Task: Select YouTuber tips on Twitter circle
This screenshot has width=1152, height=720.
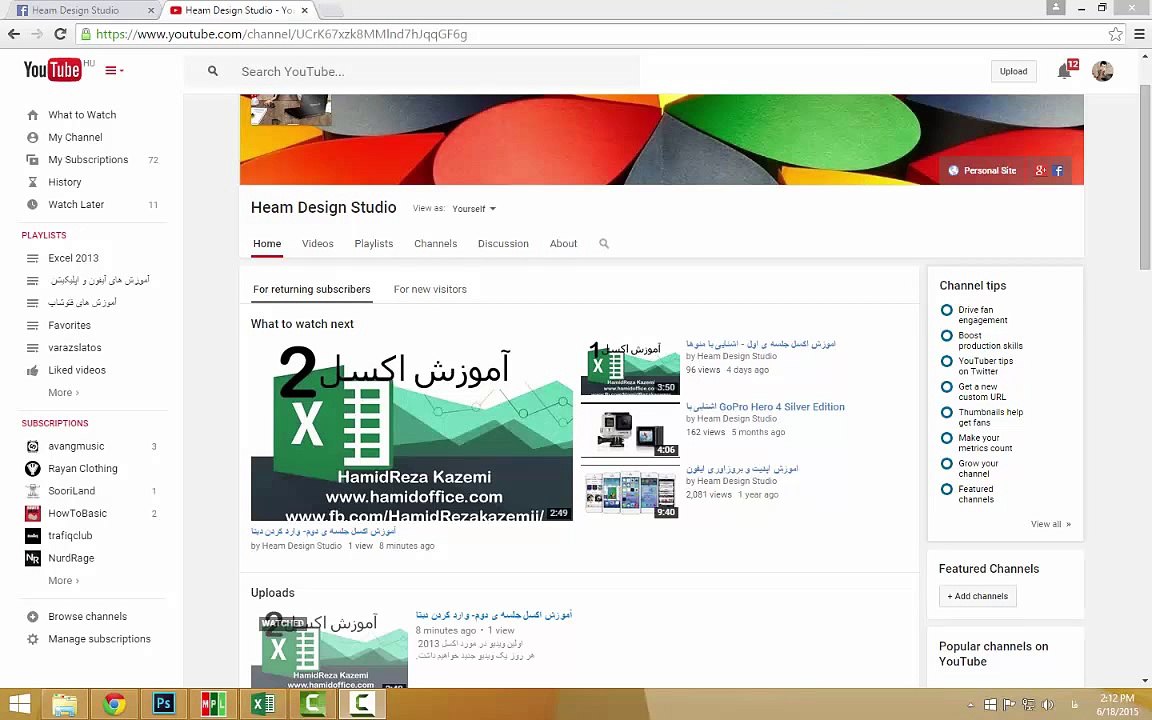Action: point(947,361)
